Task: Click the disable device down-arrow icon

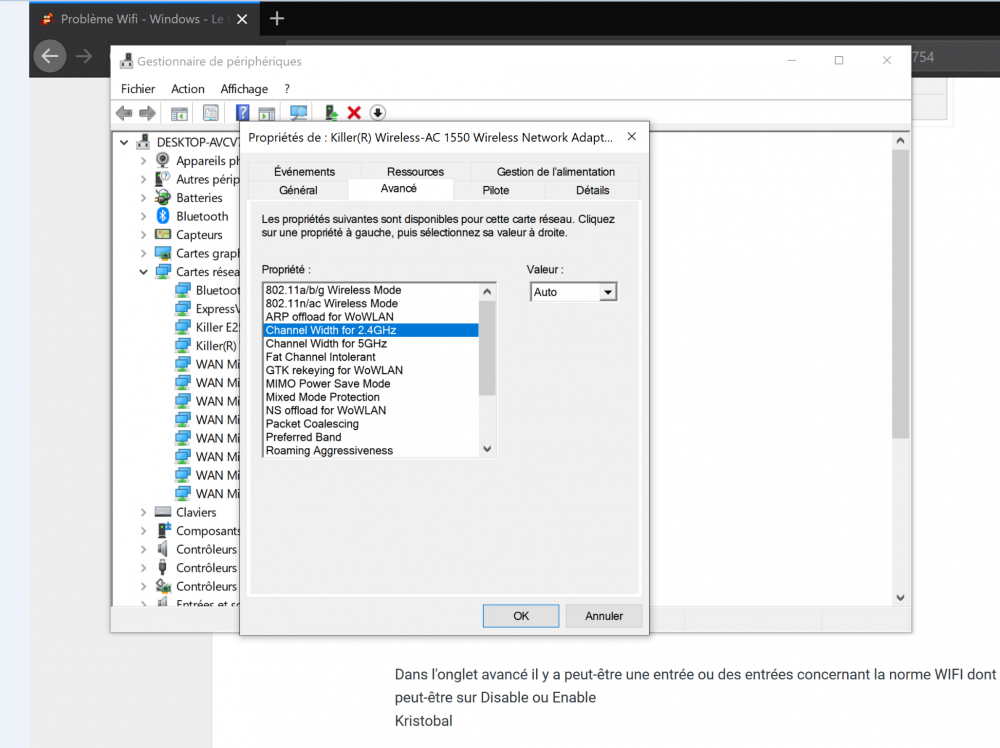Action: click(377, 113)
